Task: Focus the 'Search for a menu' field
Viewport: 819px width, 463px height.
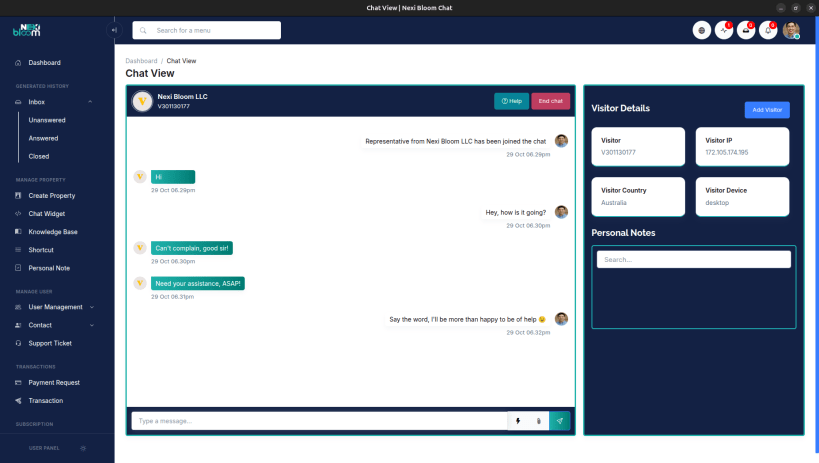Action: (206, 30)
